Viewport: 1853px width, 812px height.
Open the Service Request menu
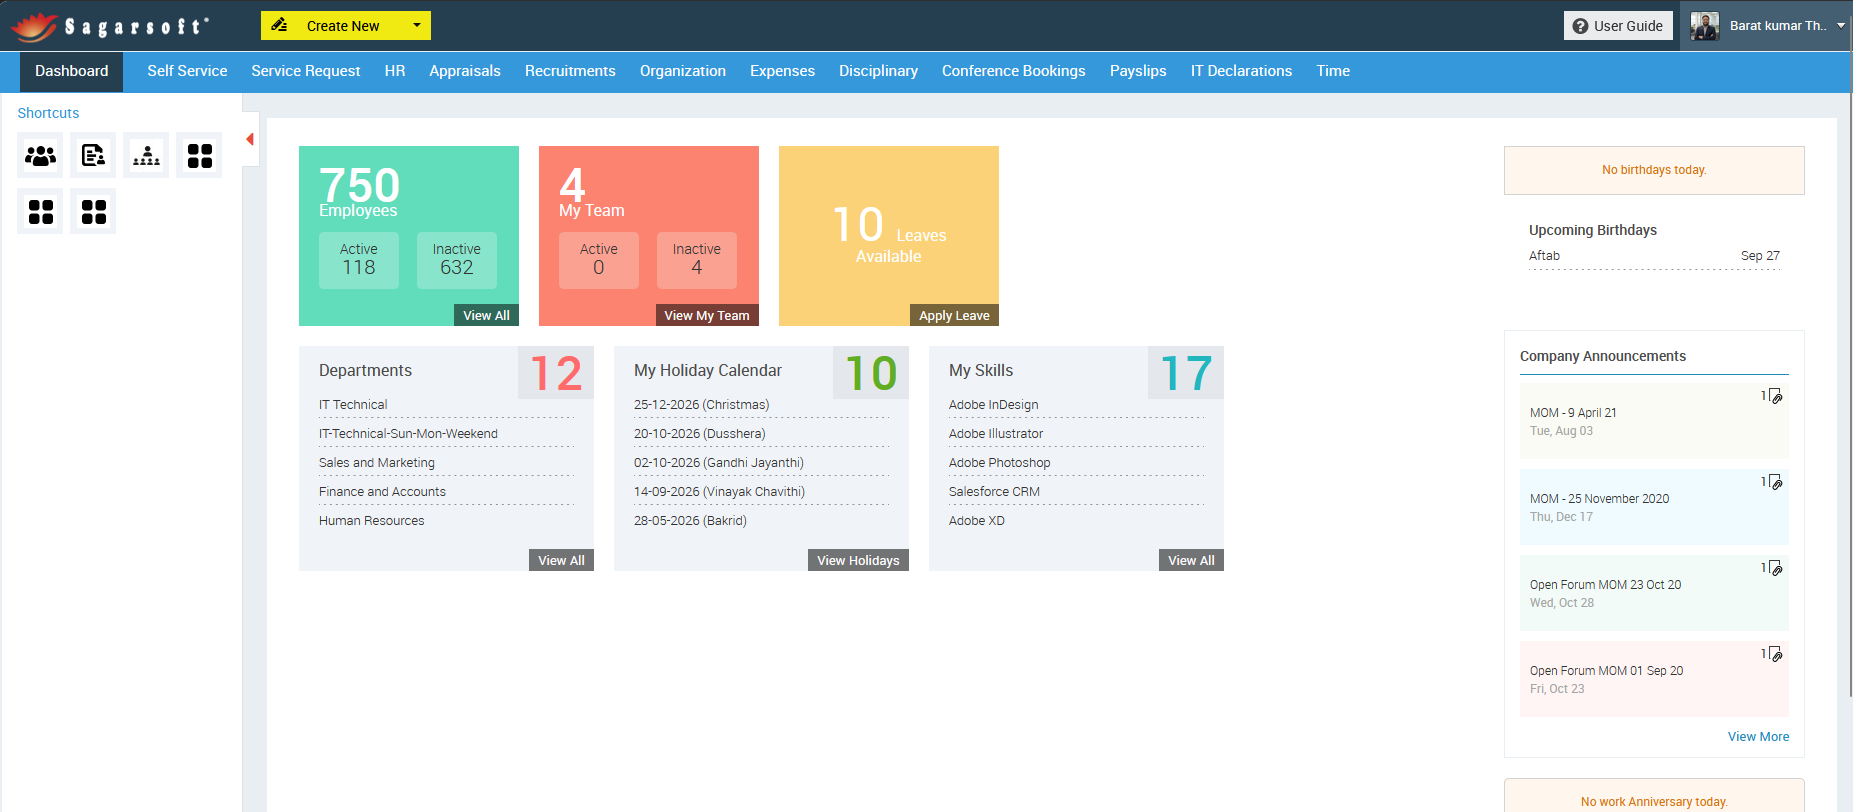point(306,71)
